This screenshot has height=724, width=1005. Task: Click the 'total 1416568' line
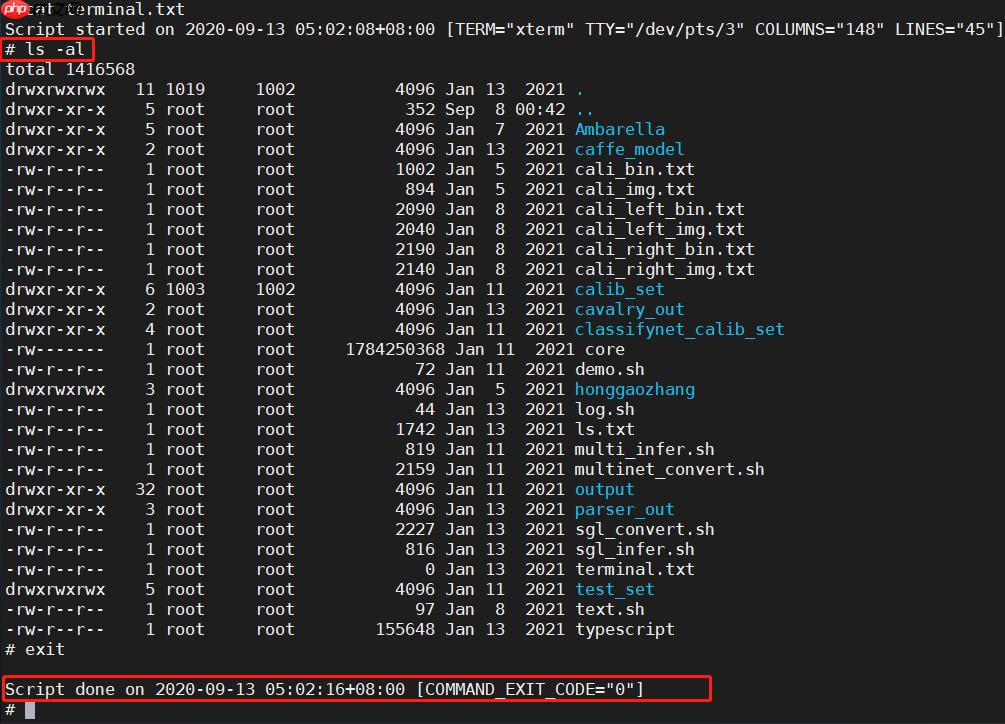70,69
